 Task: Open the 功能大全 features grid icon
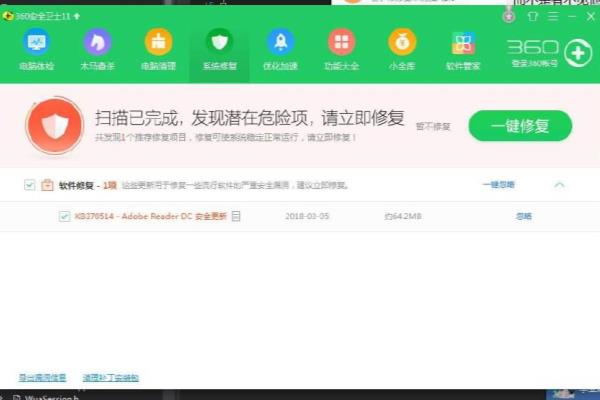pos(342,42)
